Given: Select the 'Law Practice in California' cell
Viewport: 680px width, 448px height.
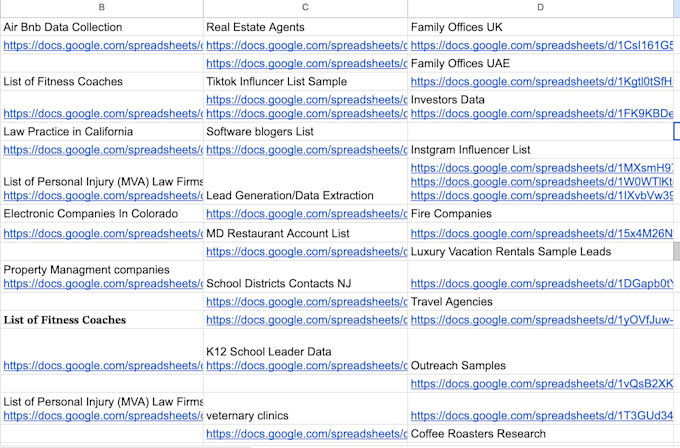Looking at the screenshot, I should click(x=101, y=131).
